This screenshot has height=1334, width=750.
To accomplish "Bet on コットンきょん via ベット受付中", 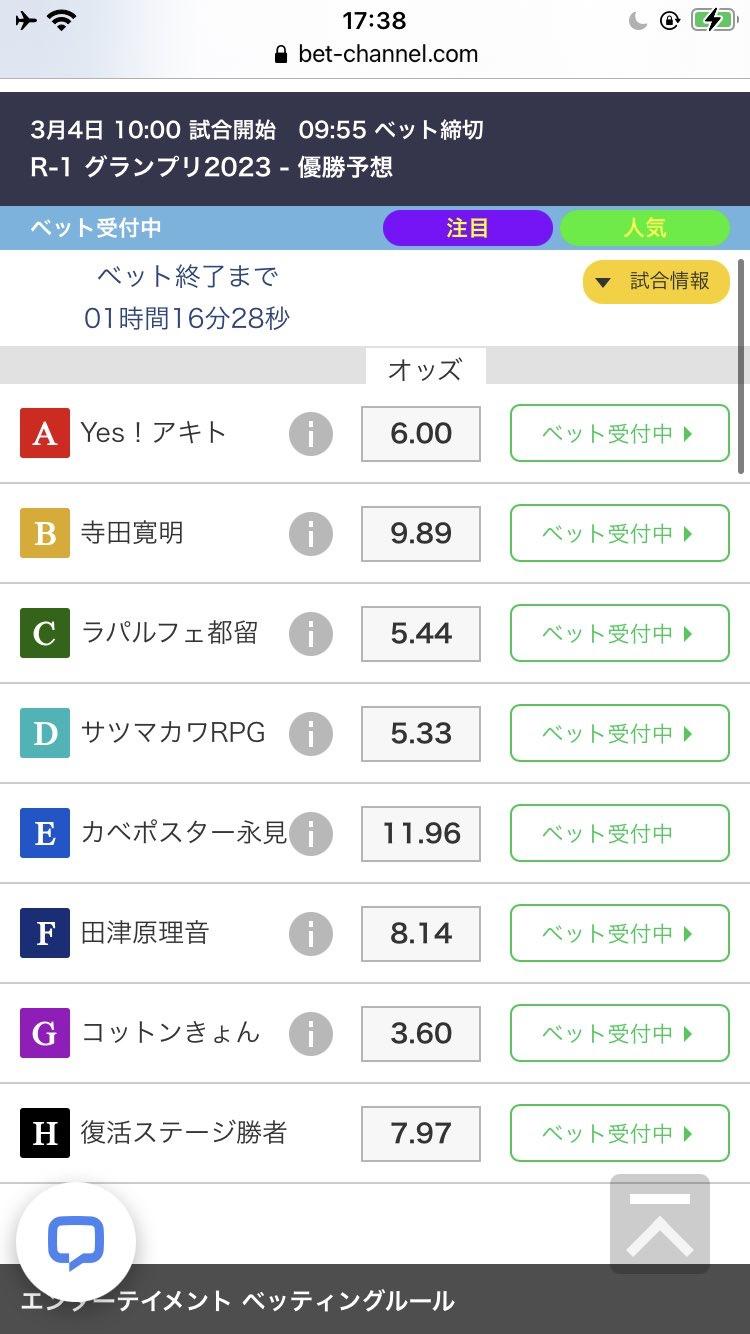I will [x=620, y=1033].
